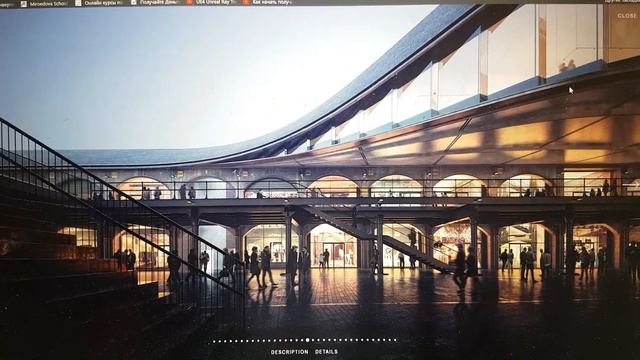Expand the other bookmarks folder
The width and height of the screenshot is (640, 360).
click(622, 1)
